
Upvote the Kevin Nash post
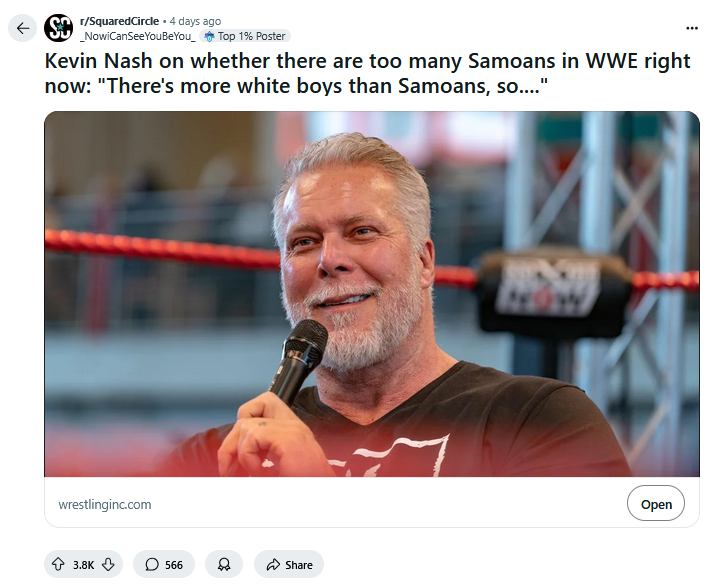pos(58,565)
